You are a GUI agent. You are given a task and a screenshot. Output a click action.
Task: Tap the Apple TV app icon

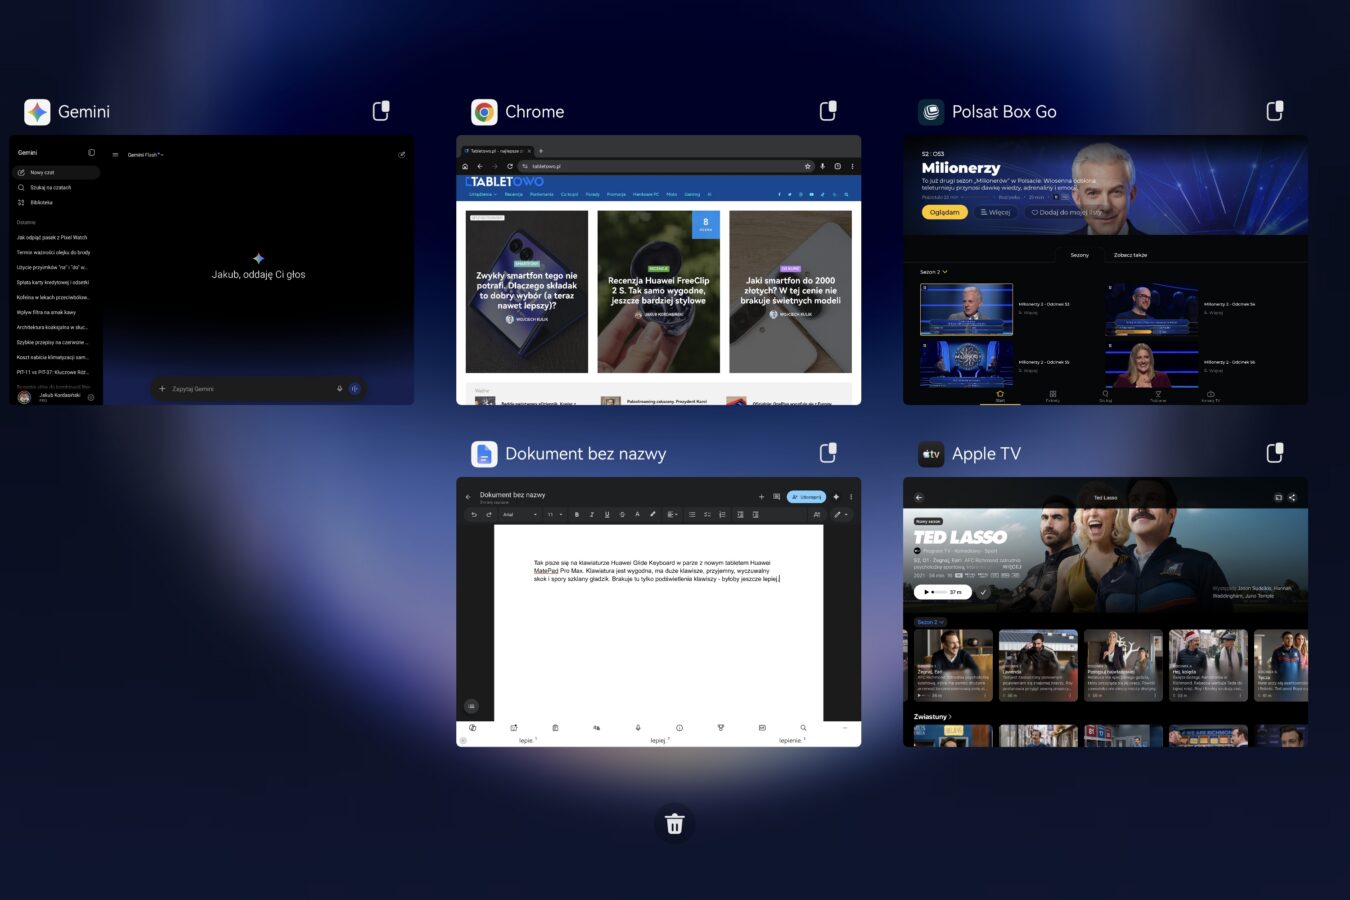click(x=931, y=454)
